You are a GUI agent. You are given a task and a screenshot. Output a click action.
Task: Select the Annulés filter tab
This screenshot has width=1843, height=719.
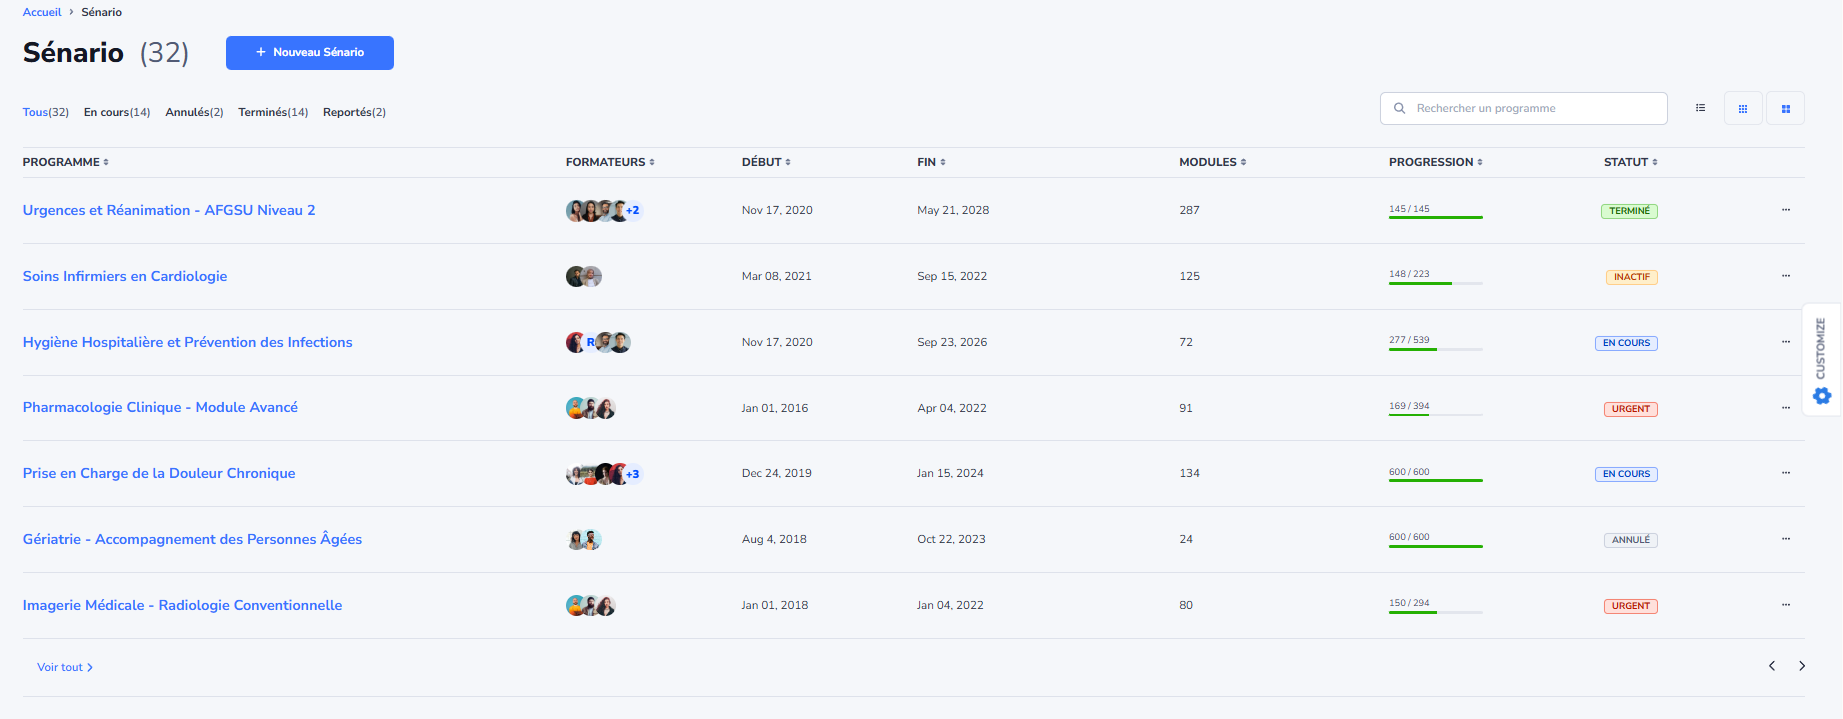point(194,112)
